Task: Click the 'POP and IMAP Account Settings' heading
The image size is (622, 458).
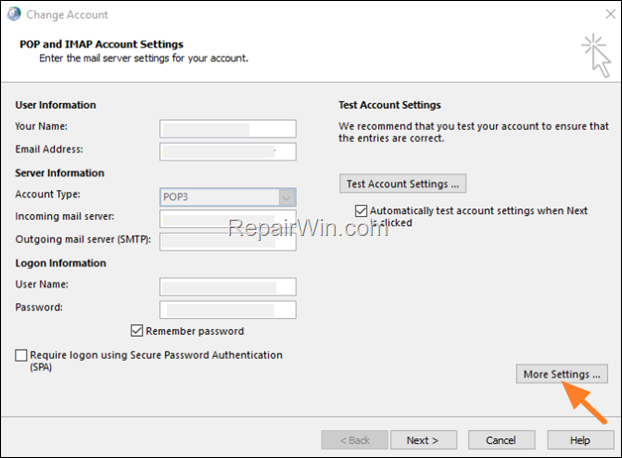Action: 102,44
